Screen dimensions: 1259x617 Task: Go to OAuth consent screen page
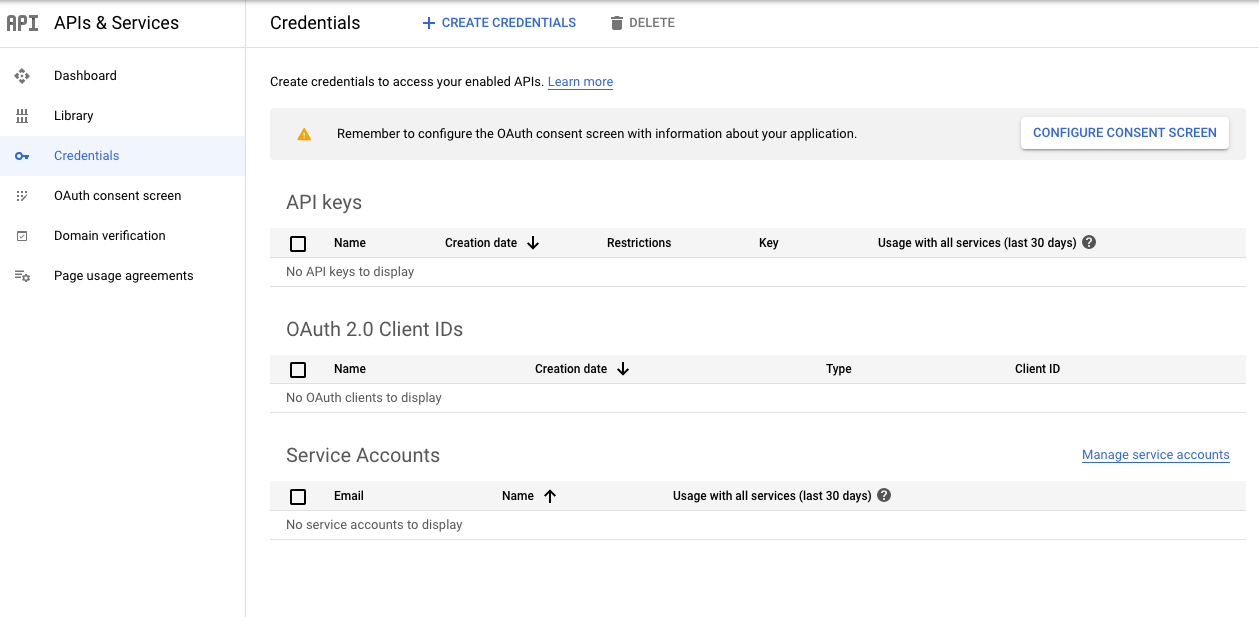coord(122,196)
